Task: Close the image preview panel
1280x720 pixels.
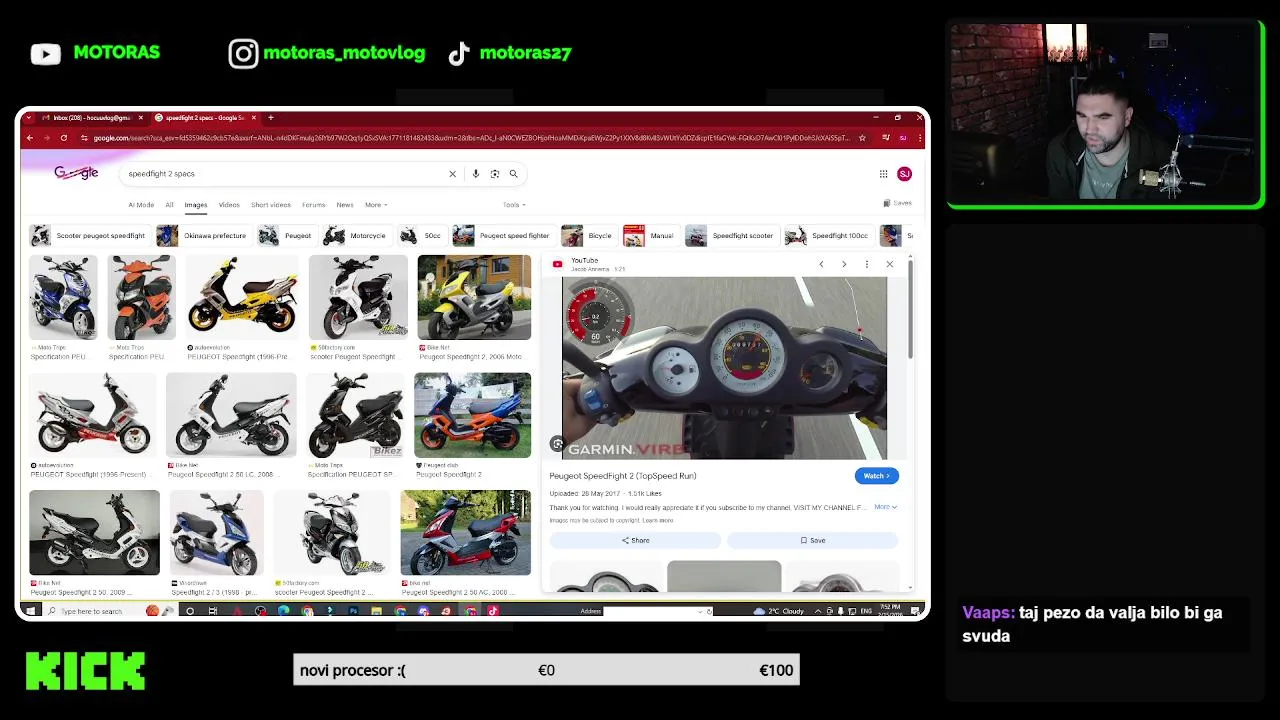Action: (x=889, y=264)
